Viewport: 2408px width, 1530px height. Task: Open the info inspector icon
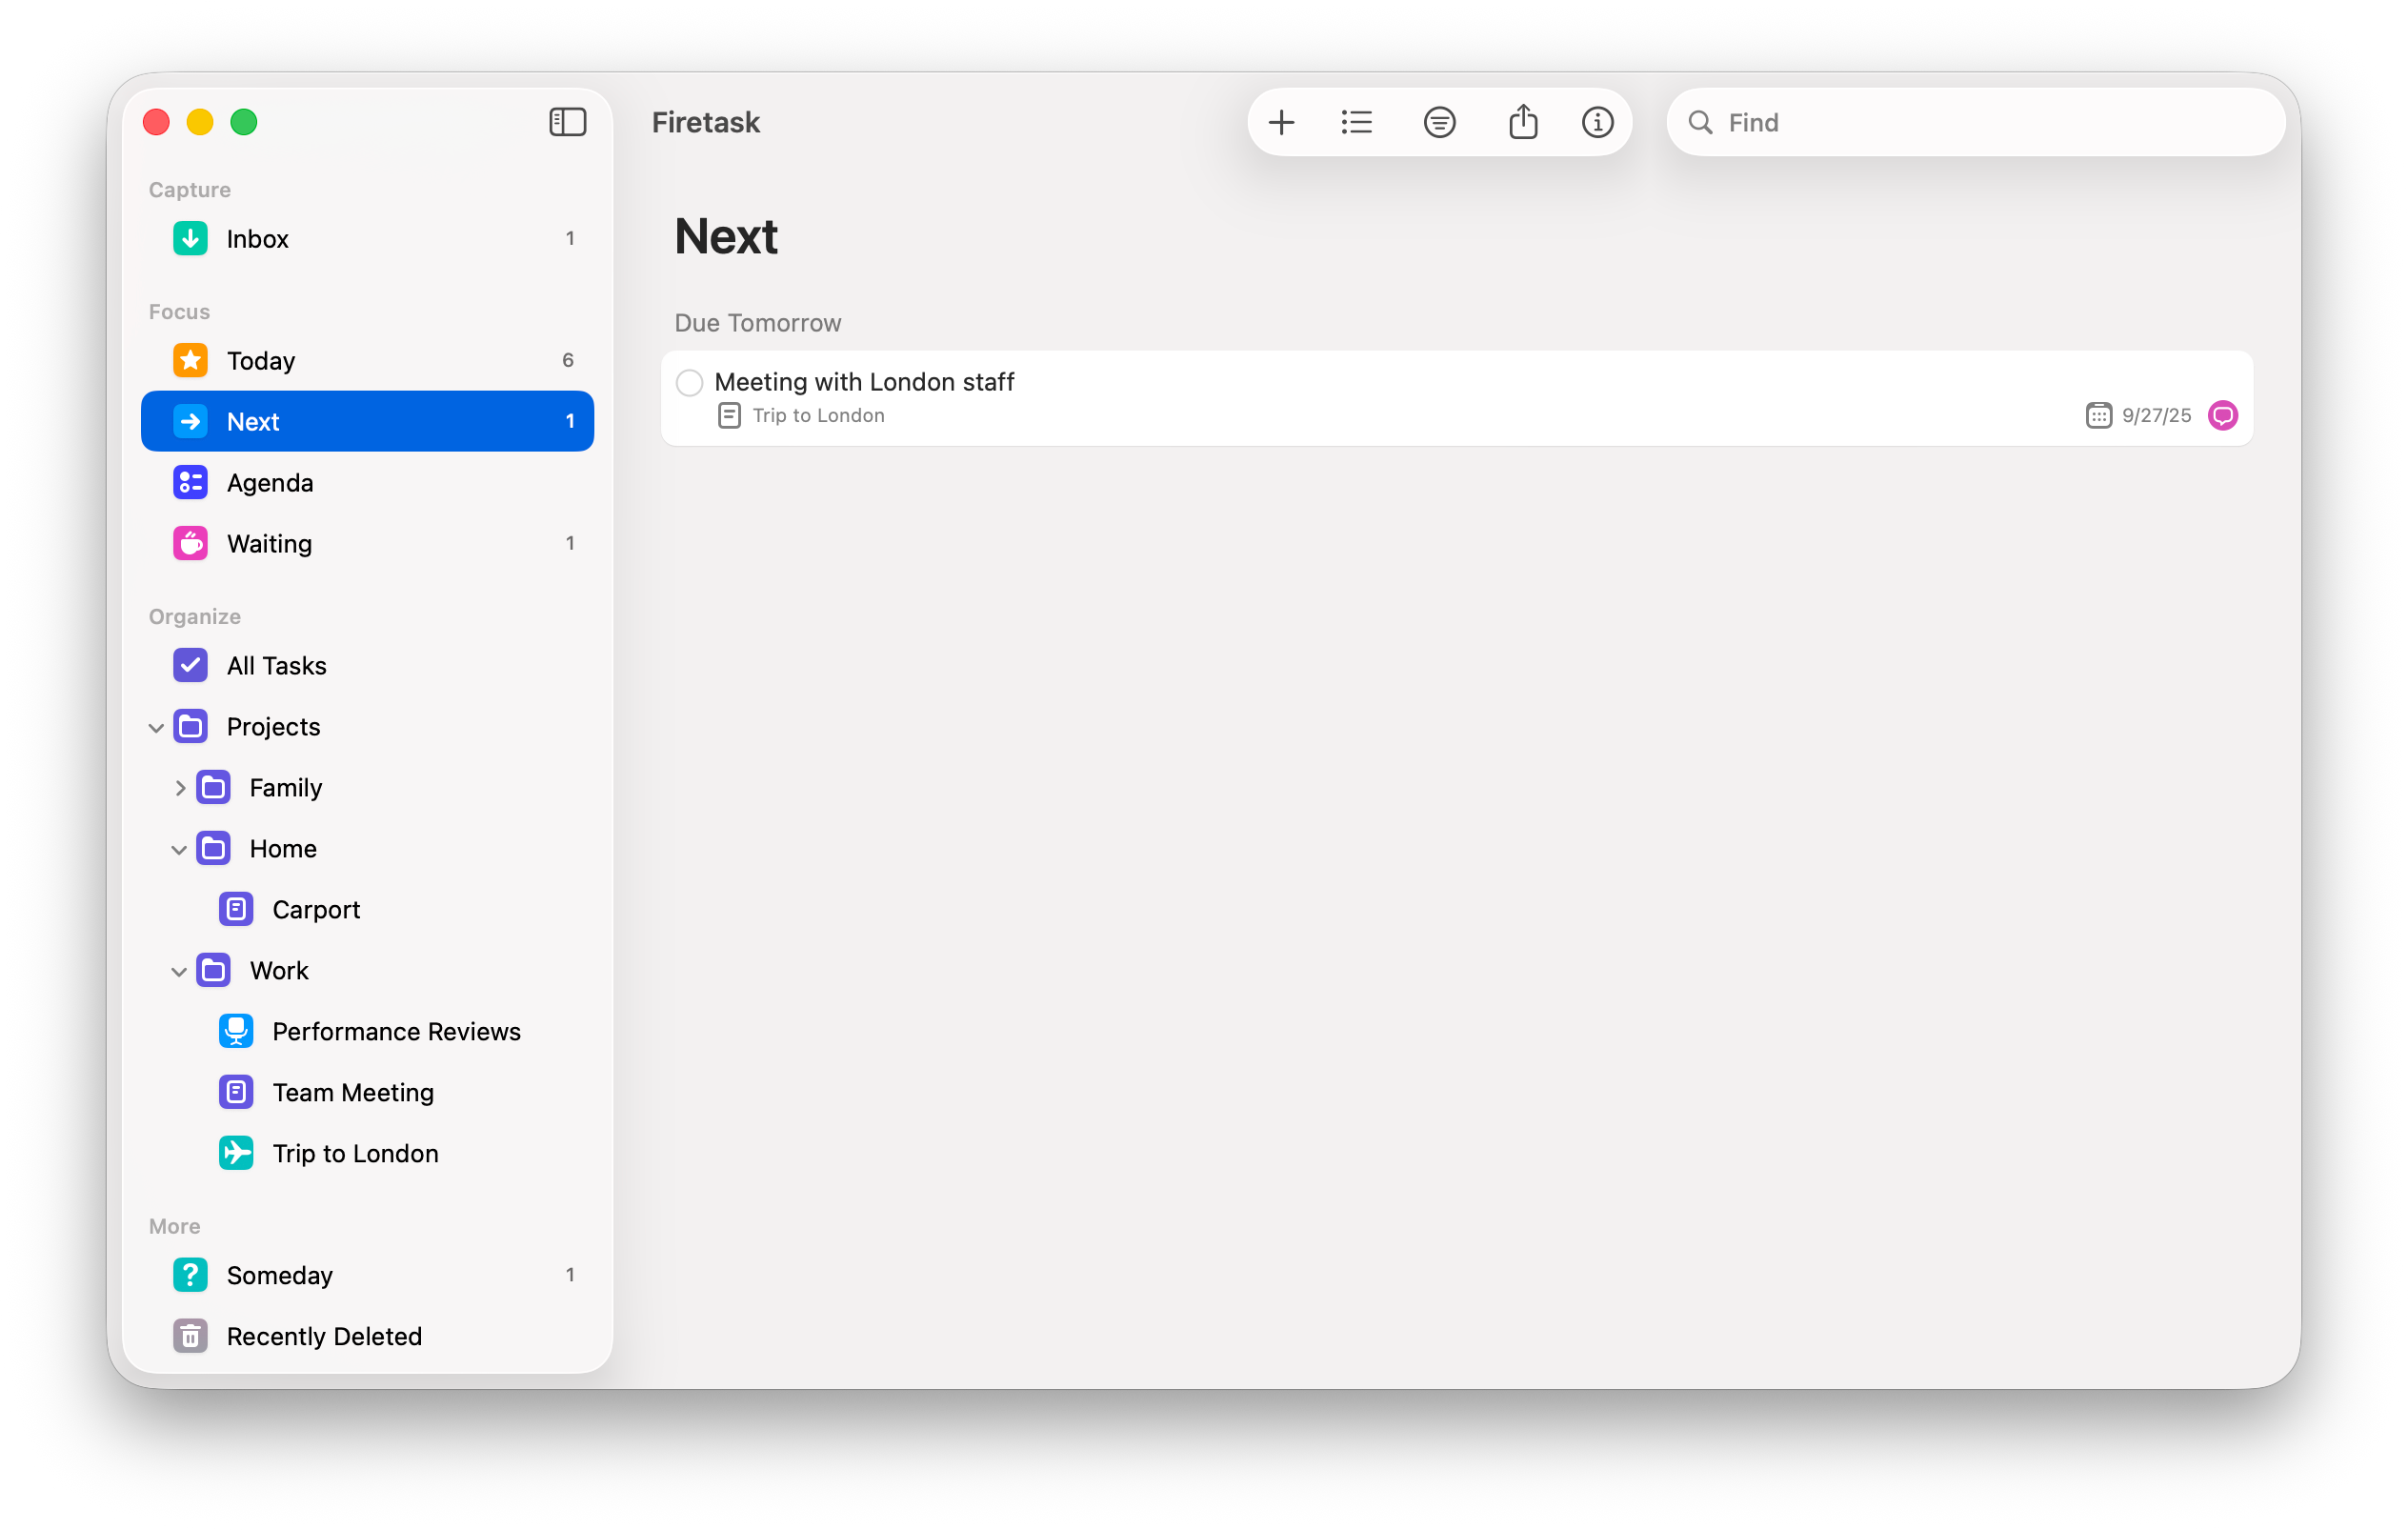pyautogui.click(x=1597, y=123)
